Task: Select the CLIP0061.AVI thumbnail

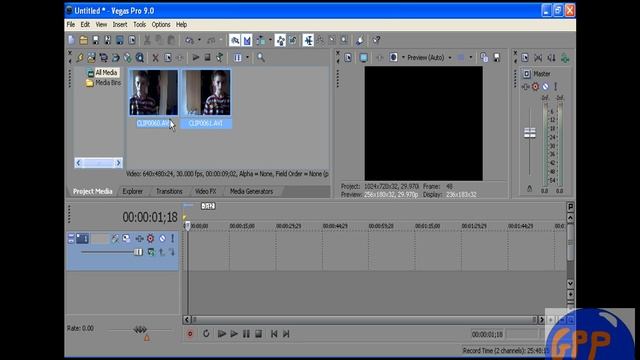Action: (207, 93)
